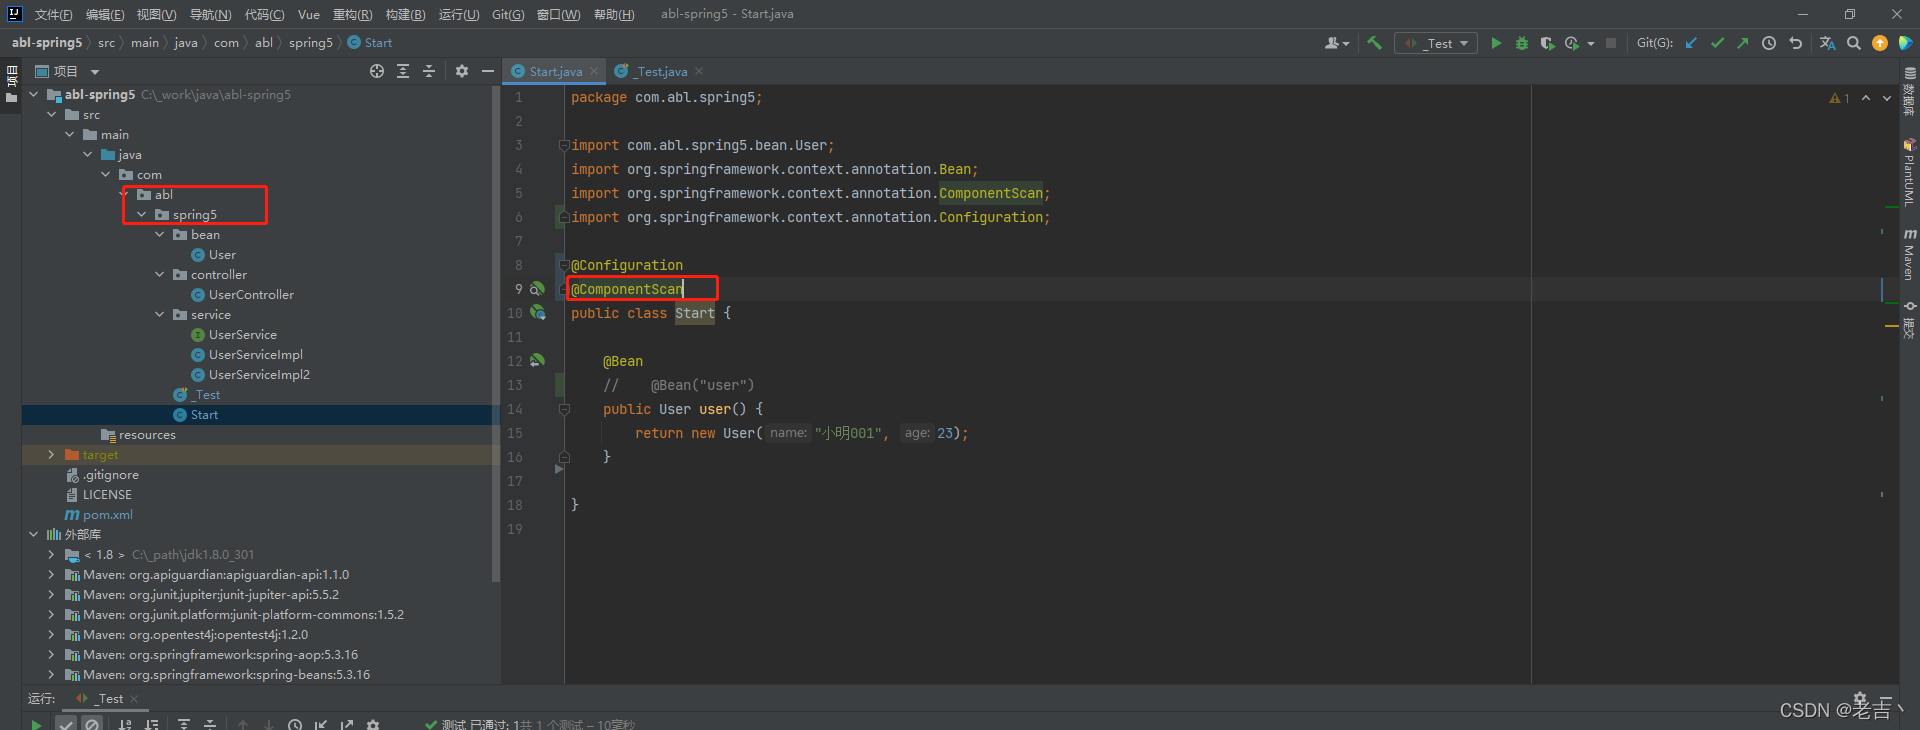Click project tree vertical scrollbar
Viewport: 1920px width, 730px height.
[496, 333]
